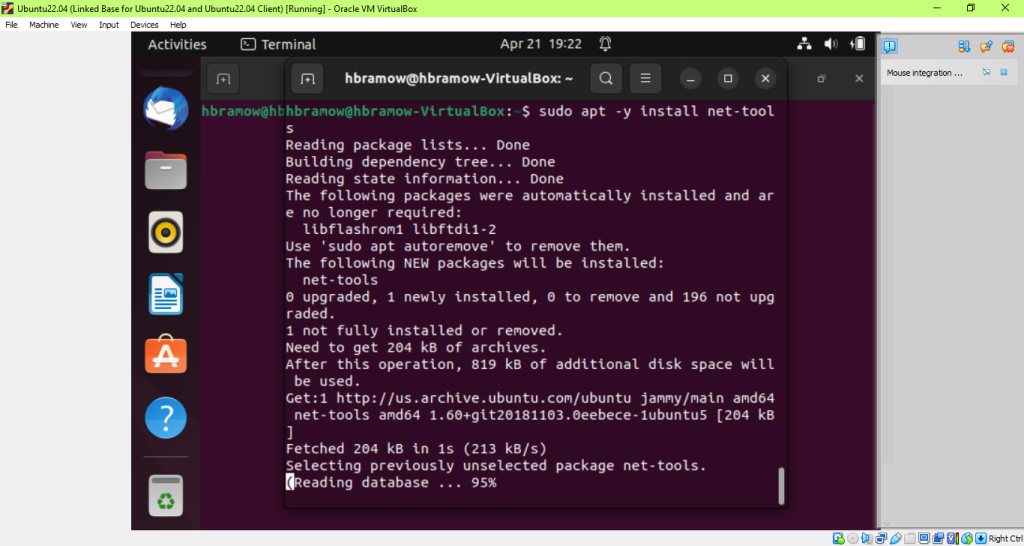Click the notification sort order icon
1024x546 pixels.
tap(964, 46)
